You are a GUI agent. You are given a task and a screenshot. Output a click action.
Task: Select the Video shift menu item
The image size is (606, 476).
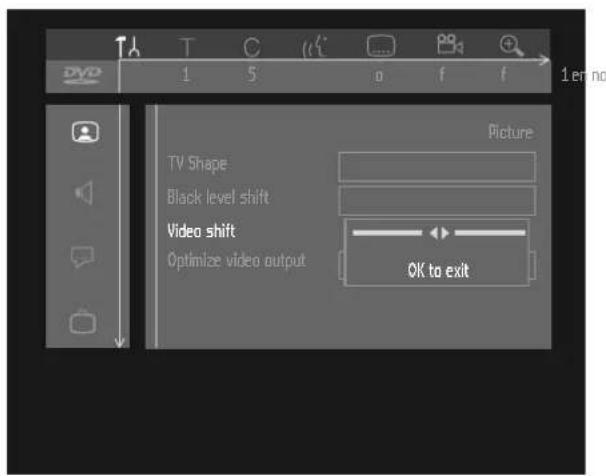point(201,231)
